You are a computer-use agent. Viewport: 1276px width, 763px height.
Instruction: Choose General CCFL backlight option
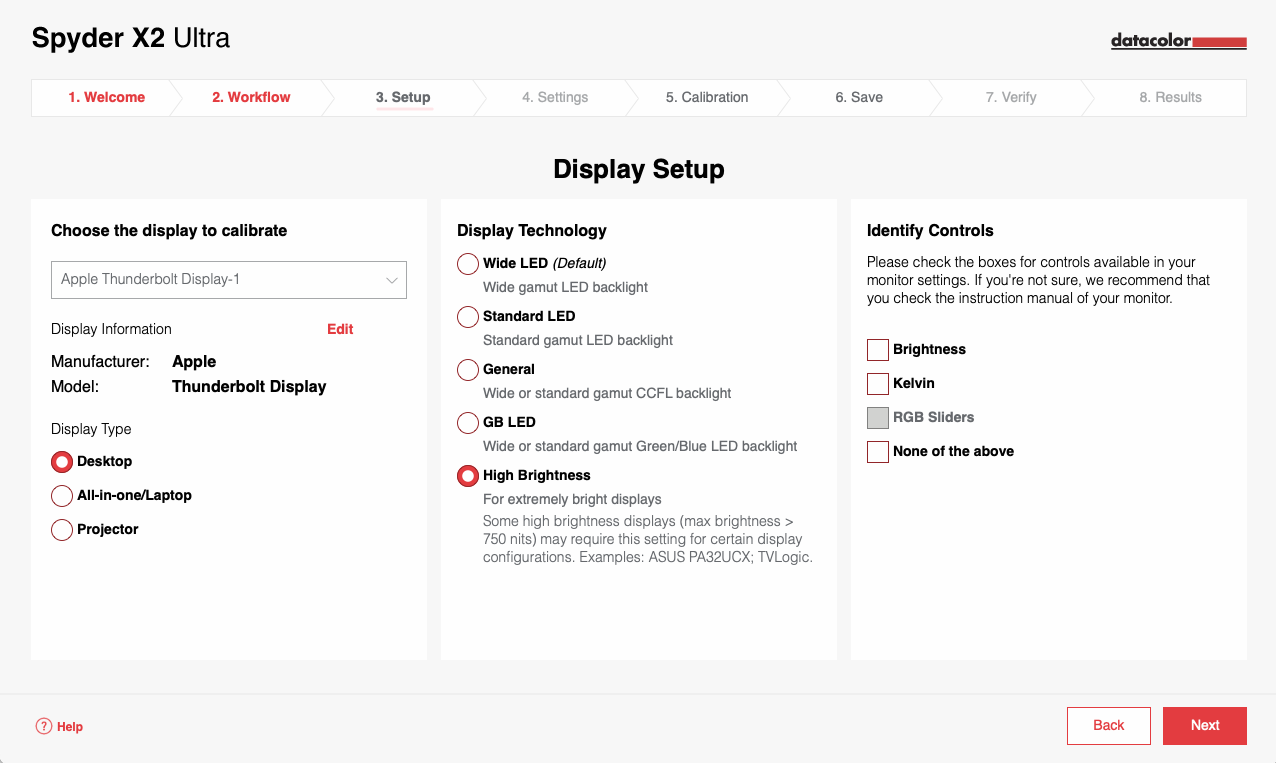pos(468,370)
